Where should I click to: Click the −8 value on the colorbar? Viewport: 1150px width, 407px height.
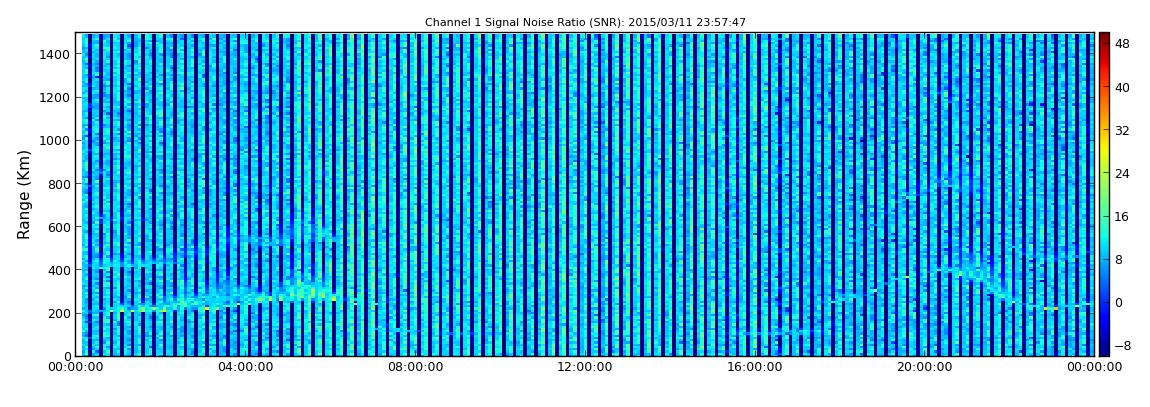[1122, 346]
